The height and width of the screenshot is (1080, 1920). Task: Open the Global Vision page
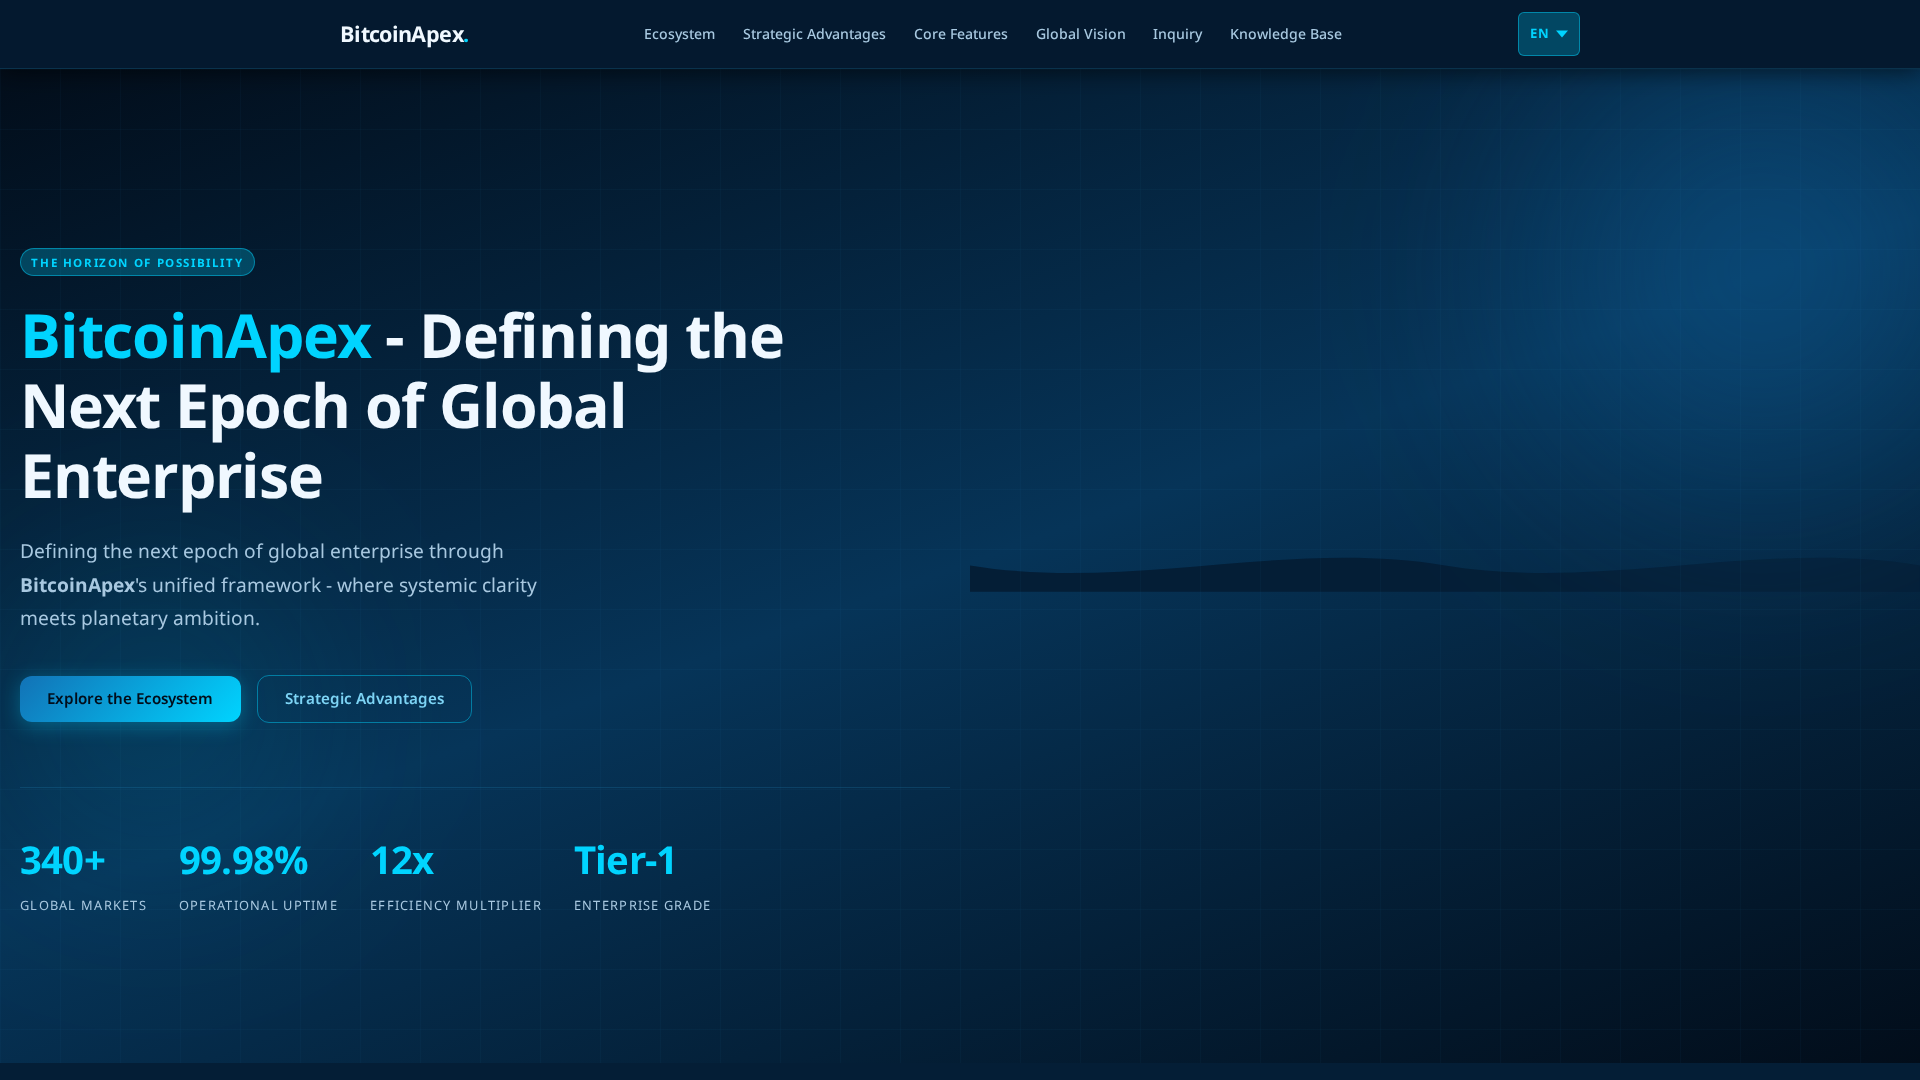(x=1080, y=34)
